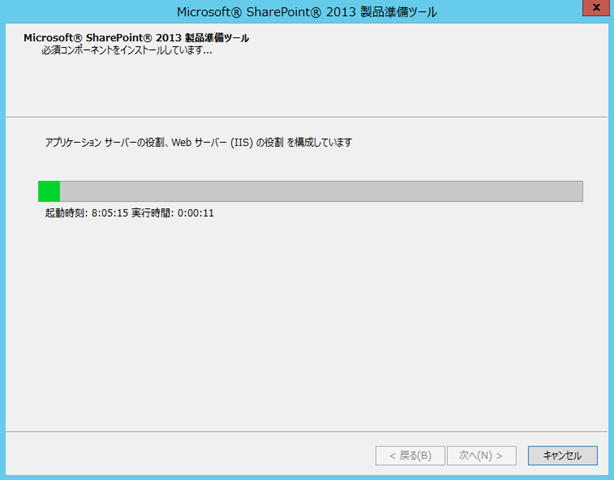
Task: Click the 起動時刻 8:05:15 実行時間 text
Action: click(130, 213)
